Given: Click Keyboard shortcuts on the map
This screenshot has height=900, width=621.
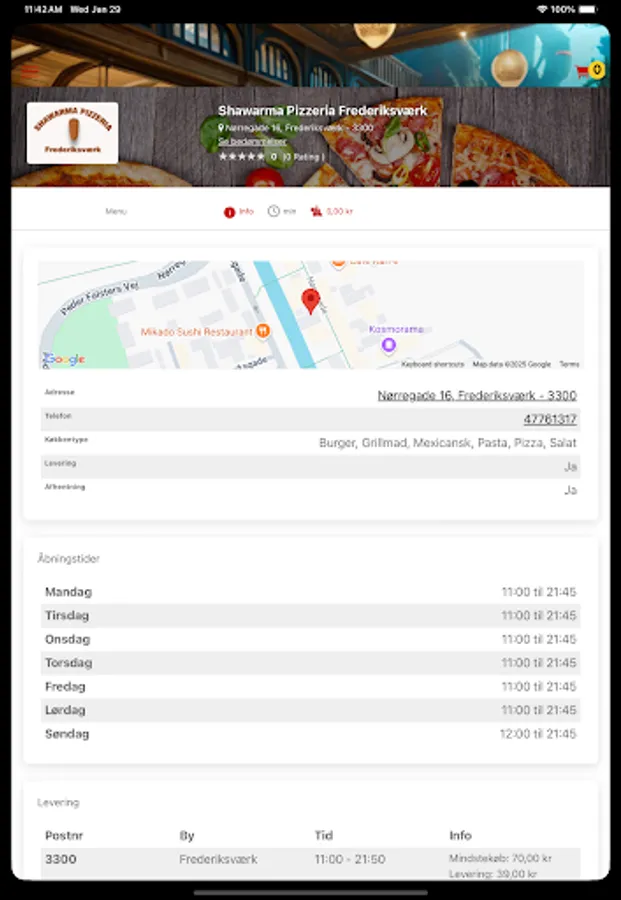Looking at the screenshot, I should click(433, 364).
